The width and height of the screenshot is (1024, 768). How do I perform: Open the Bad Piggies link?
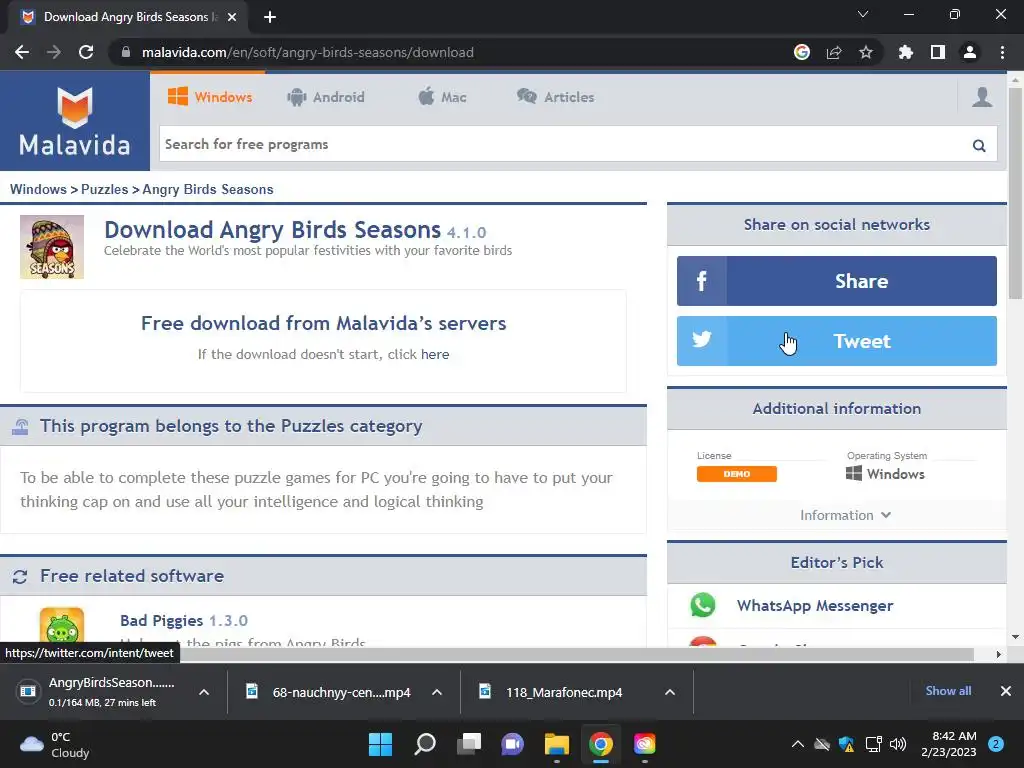point(161,620)
